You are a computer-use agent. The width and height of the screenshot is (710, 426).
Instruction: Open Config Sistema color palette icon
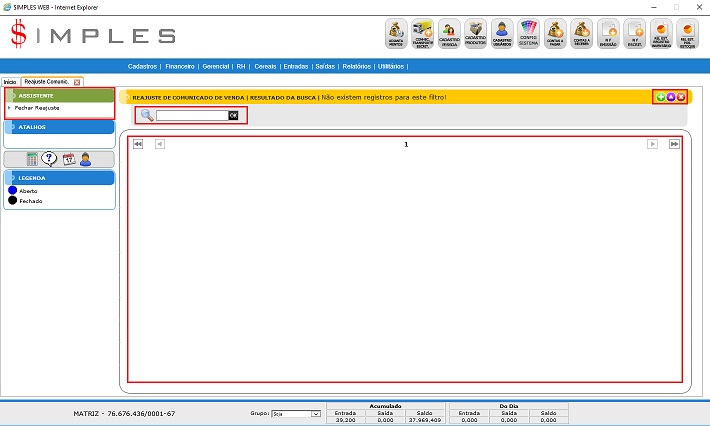point(529,34)
